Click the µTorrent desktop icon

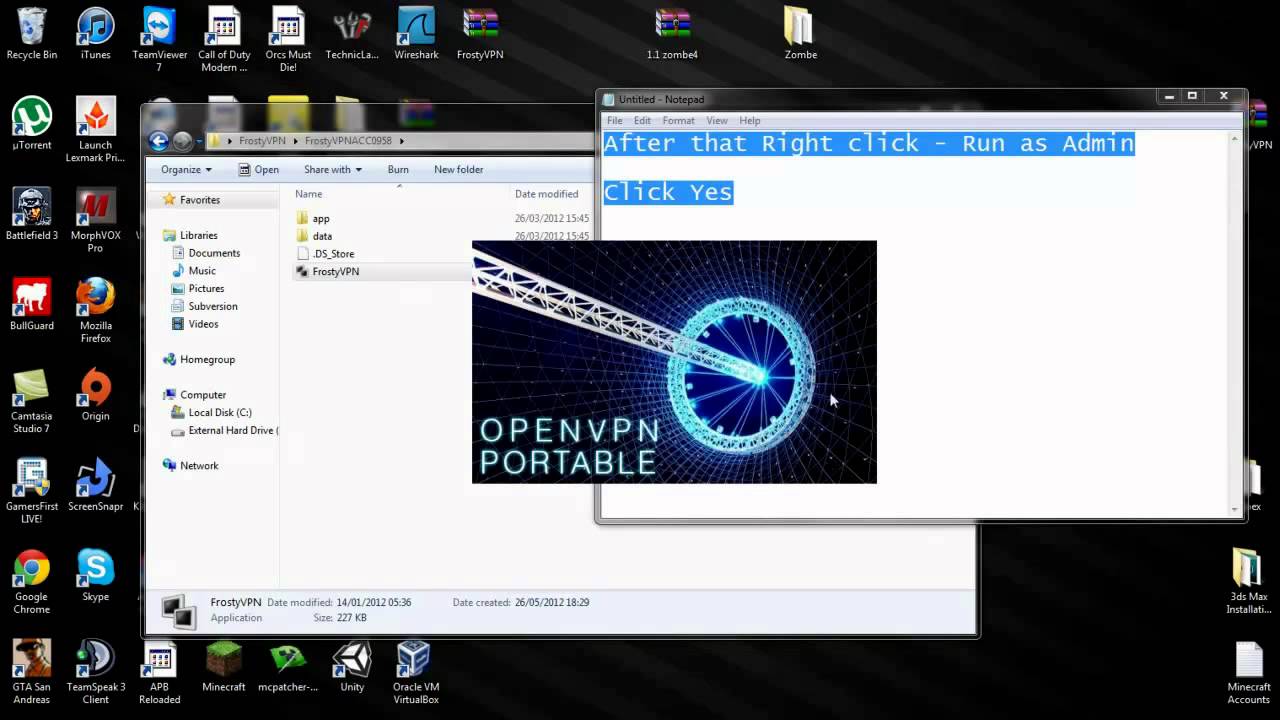pyautogui.click(x=32, y=124)
